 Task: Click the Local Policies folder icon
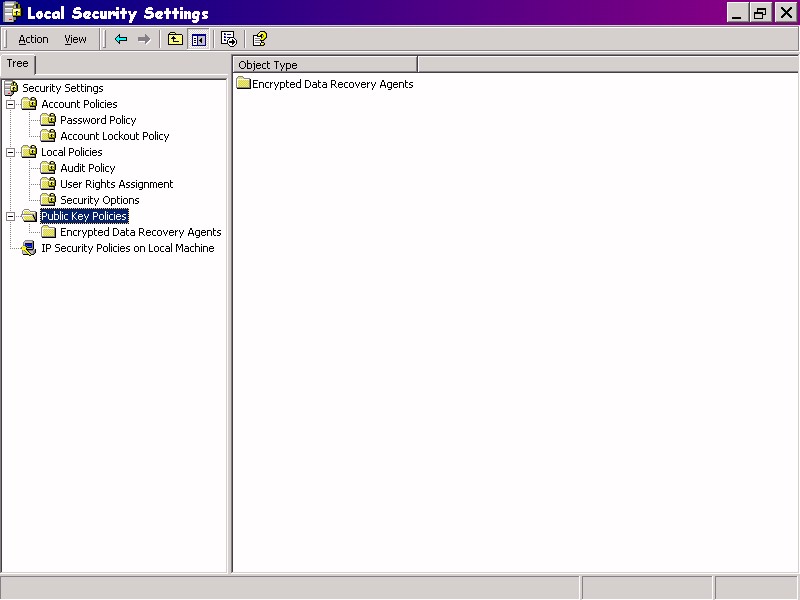click(x=30, y=152)
